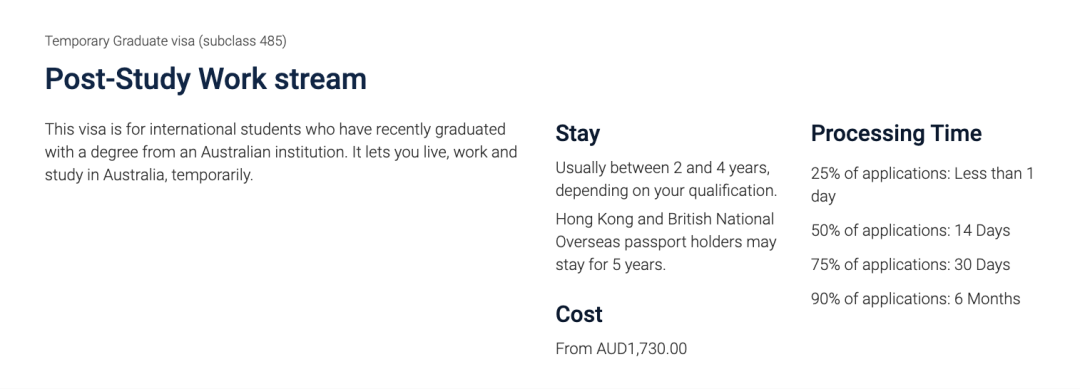Click the 'Overseas passport holders may' line
This screenshot has height=389, width=1080.
666,242
